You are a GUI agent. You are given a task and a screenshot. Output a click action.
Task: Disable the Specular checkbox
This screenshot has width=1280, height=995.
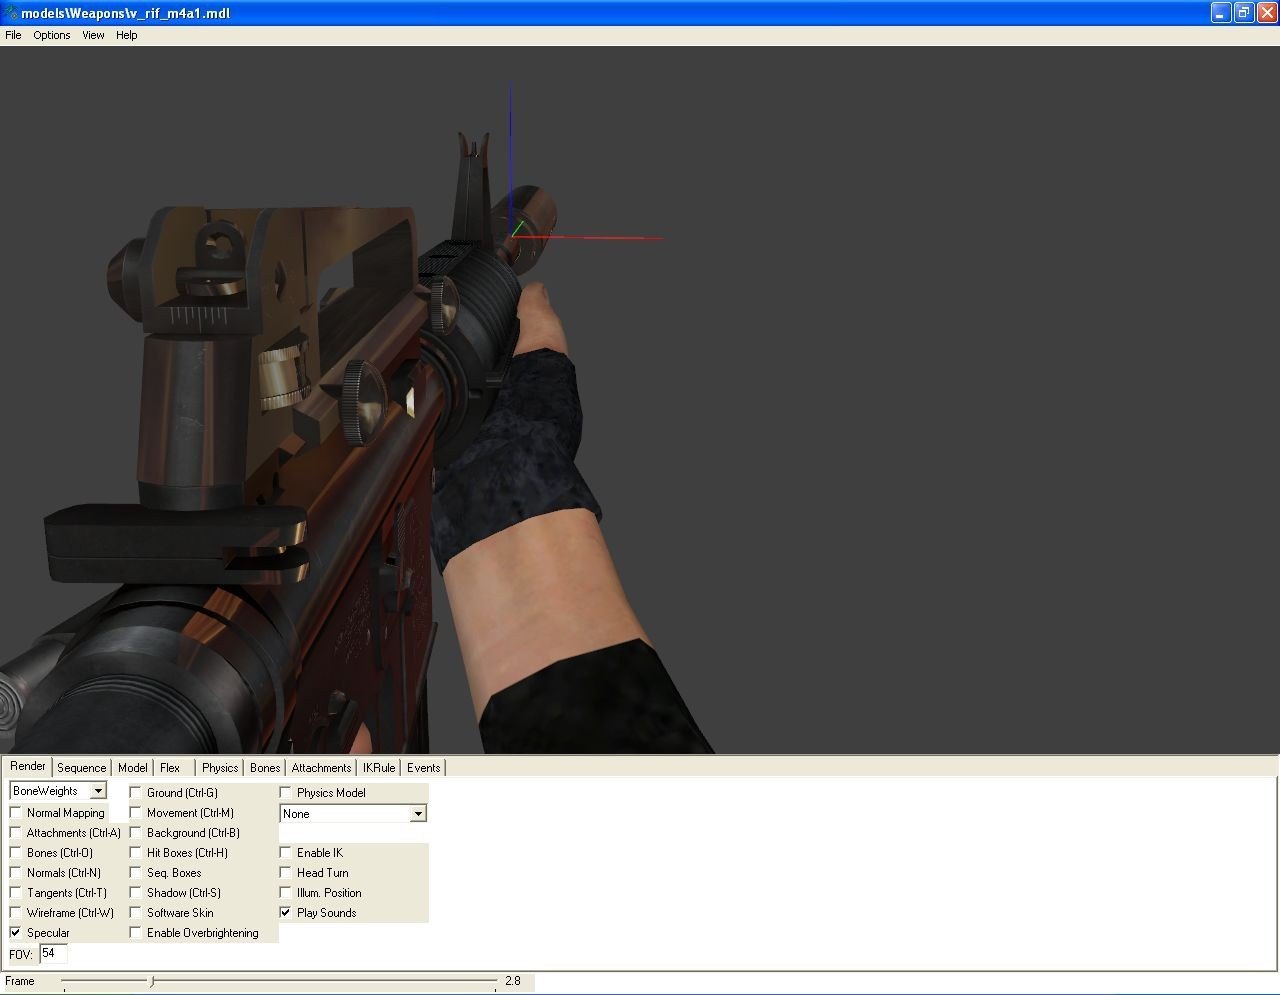click(x=16, y=932)
